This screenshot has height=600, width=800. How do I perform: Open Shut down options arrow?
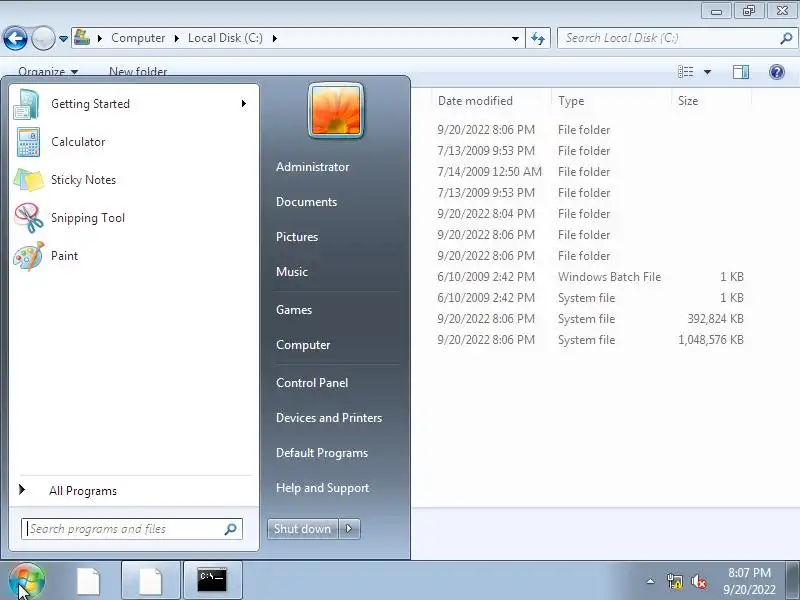[x=349, y=529]
